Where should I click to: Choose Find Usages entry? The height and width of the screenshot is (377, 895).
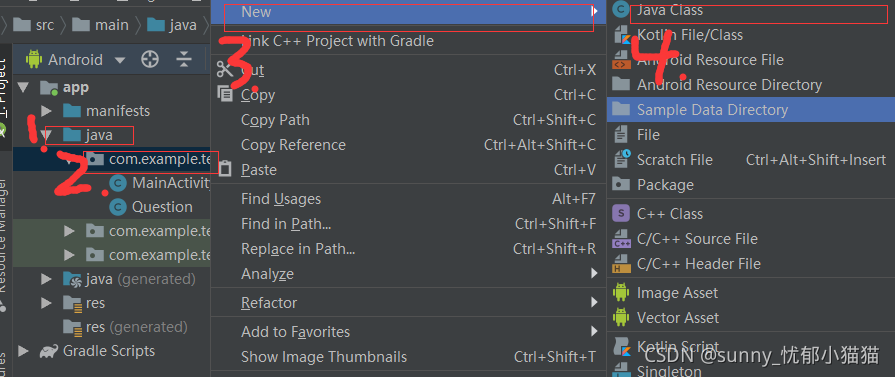[408, 199]
